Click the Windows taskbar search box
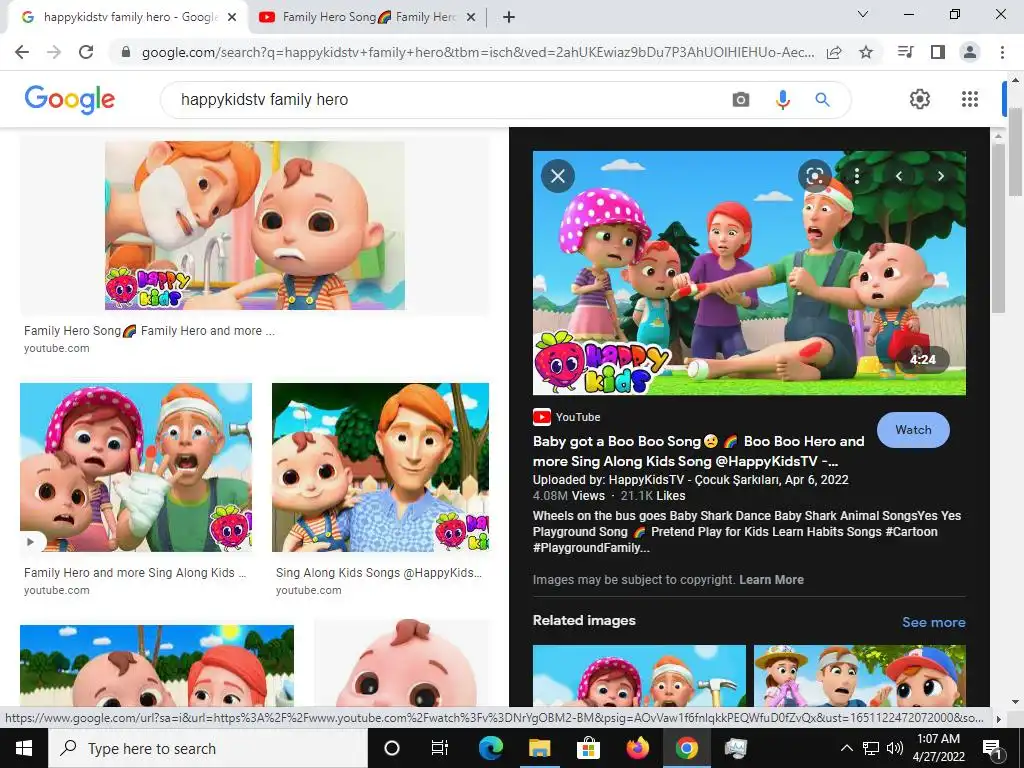Viewport: 1024px width, 768px height. (208, 748)
